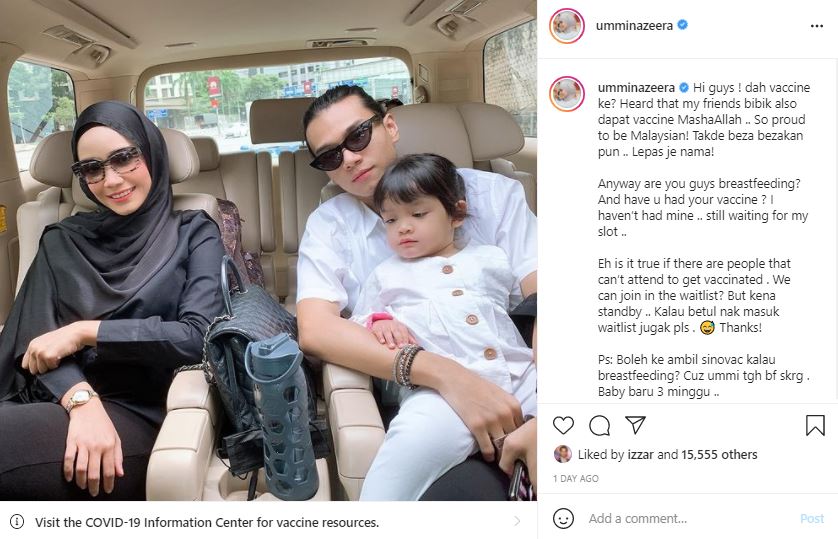
Task: Click the Post comment button
Action: 812,518
